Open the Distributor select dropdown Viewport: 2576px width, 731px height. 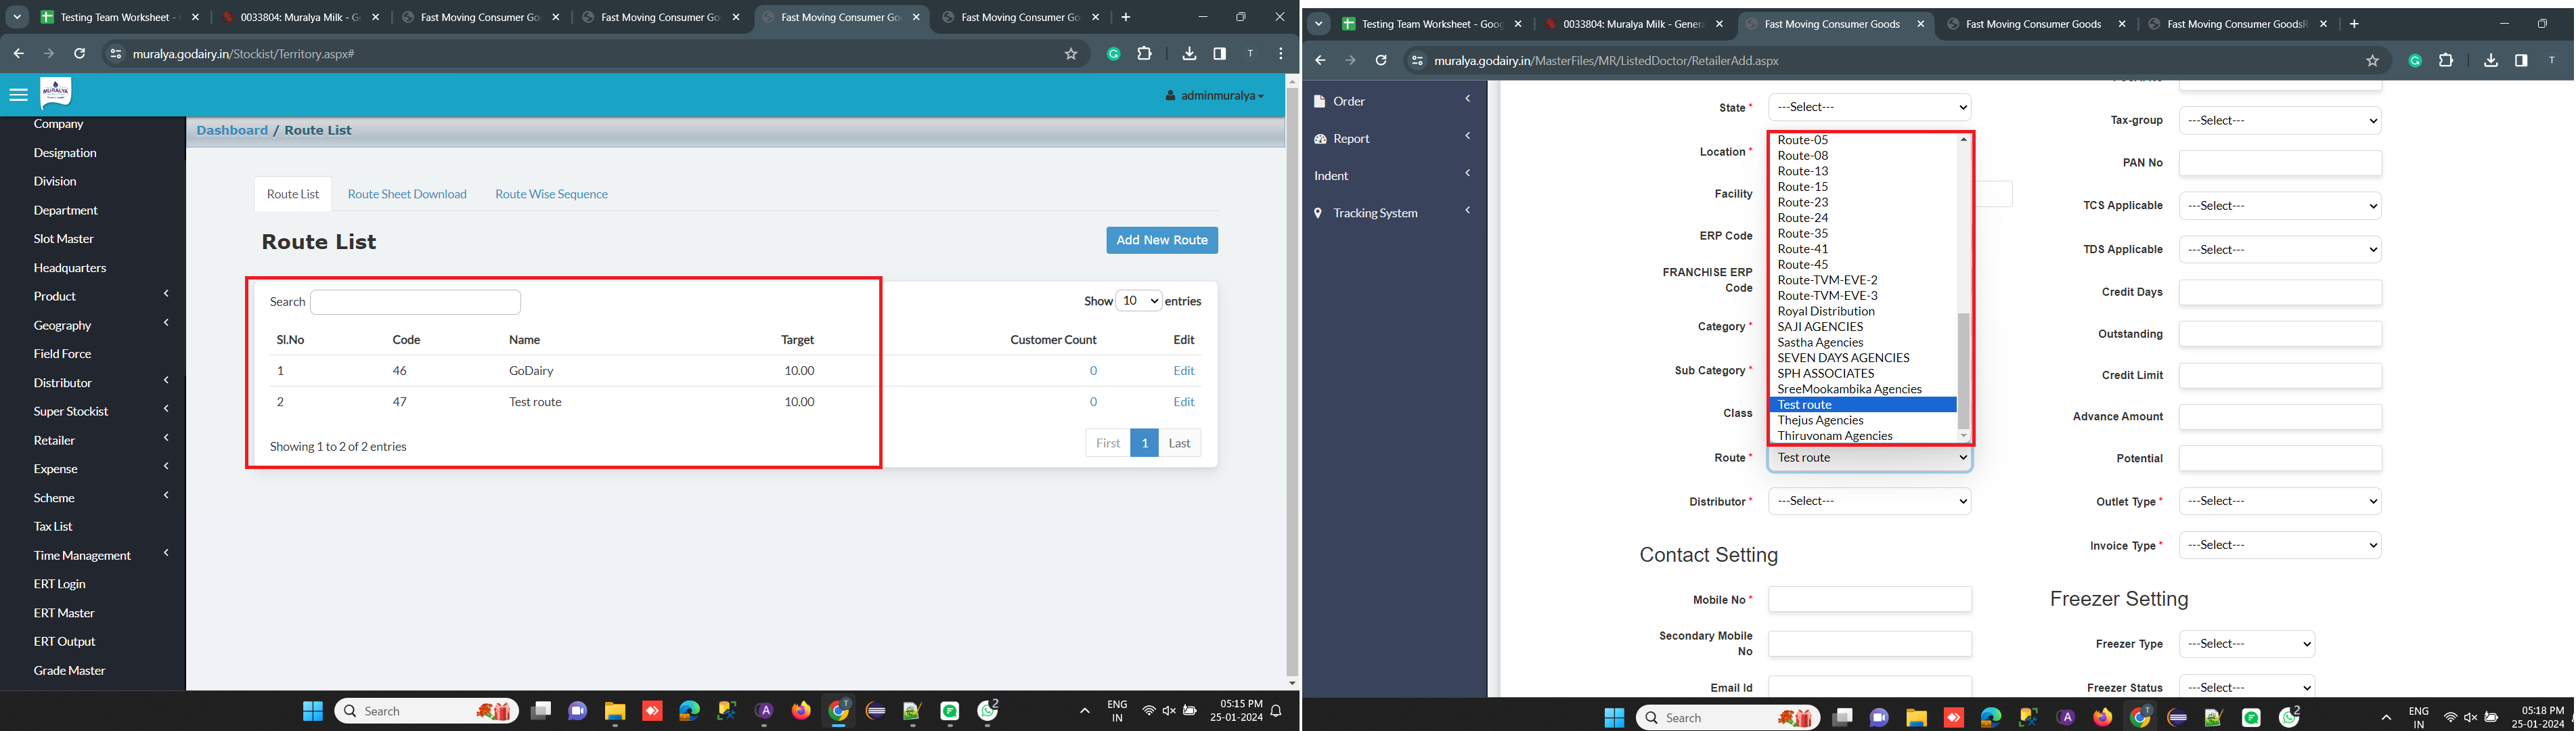[x=1869, y=501]
